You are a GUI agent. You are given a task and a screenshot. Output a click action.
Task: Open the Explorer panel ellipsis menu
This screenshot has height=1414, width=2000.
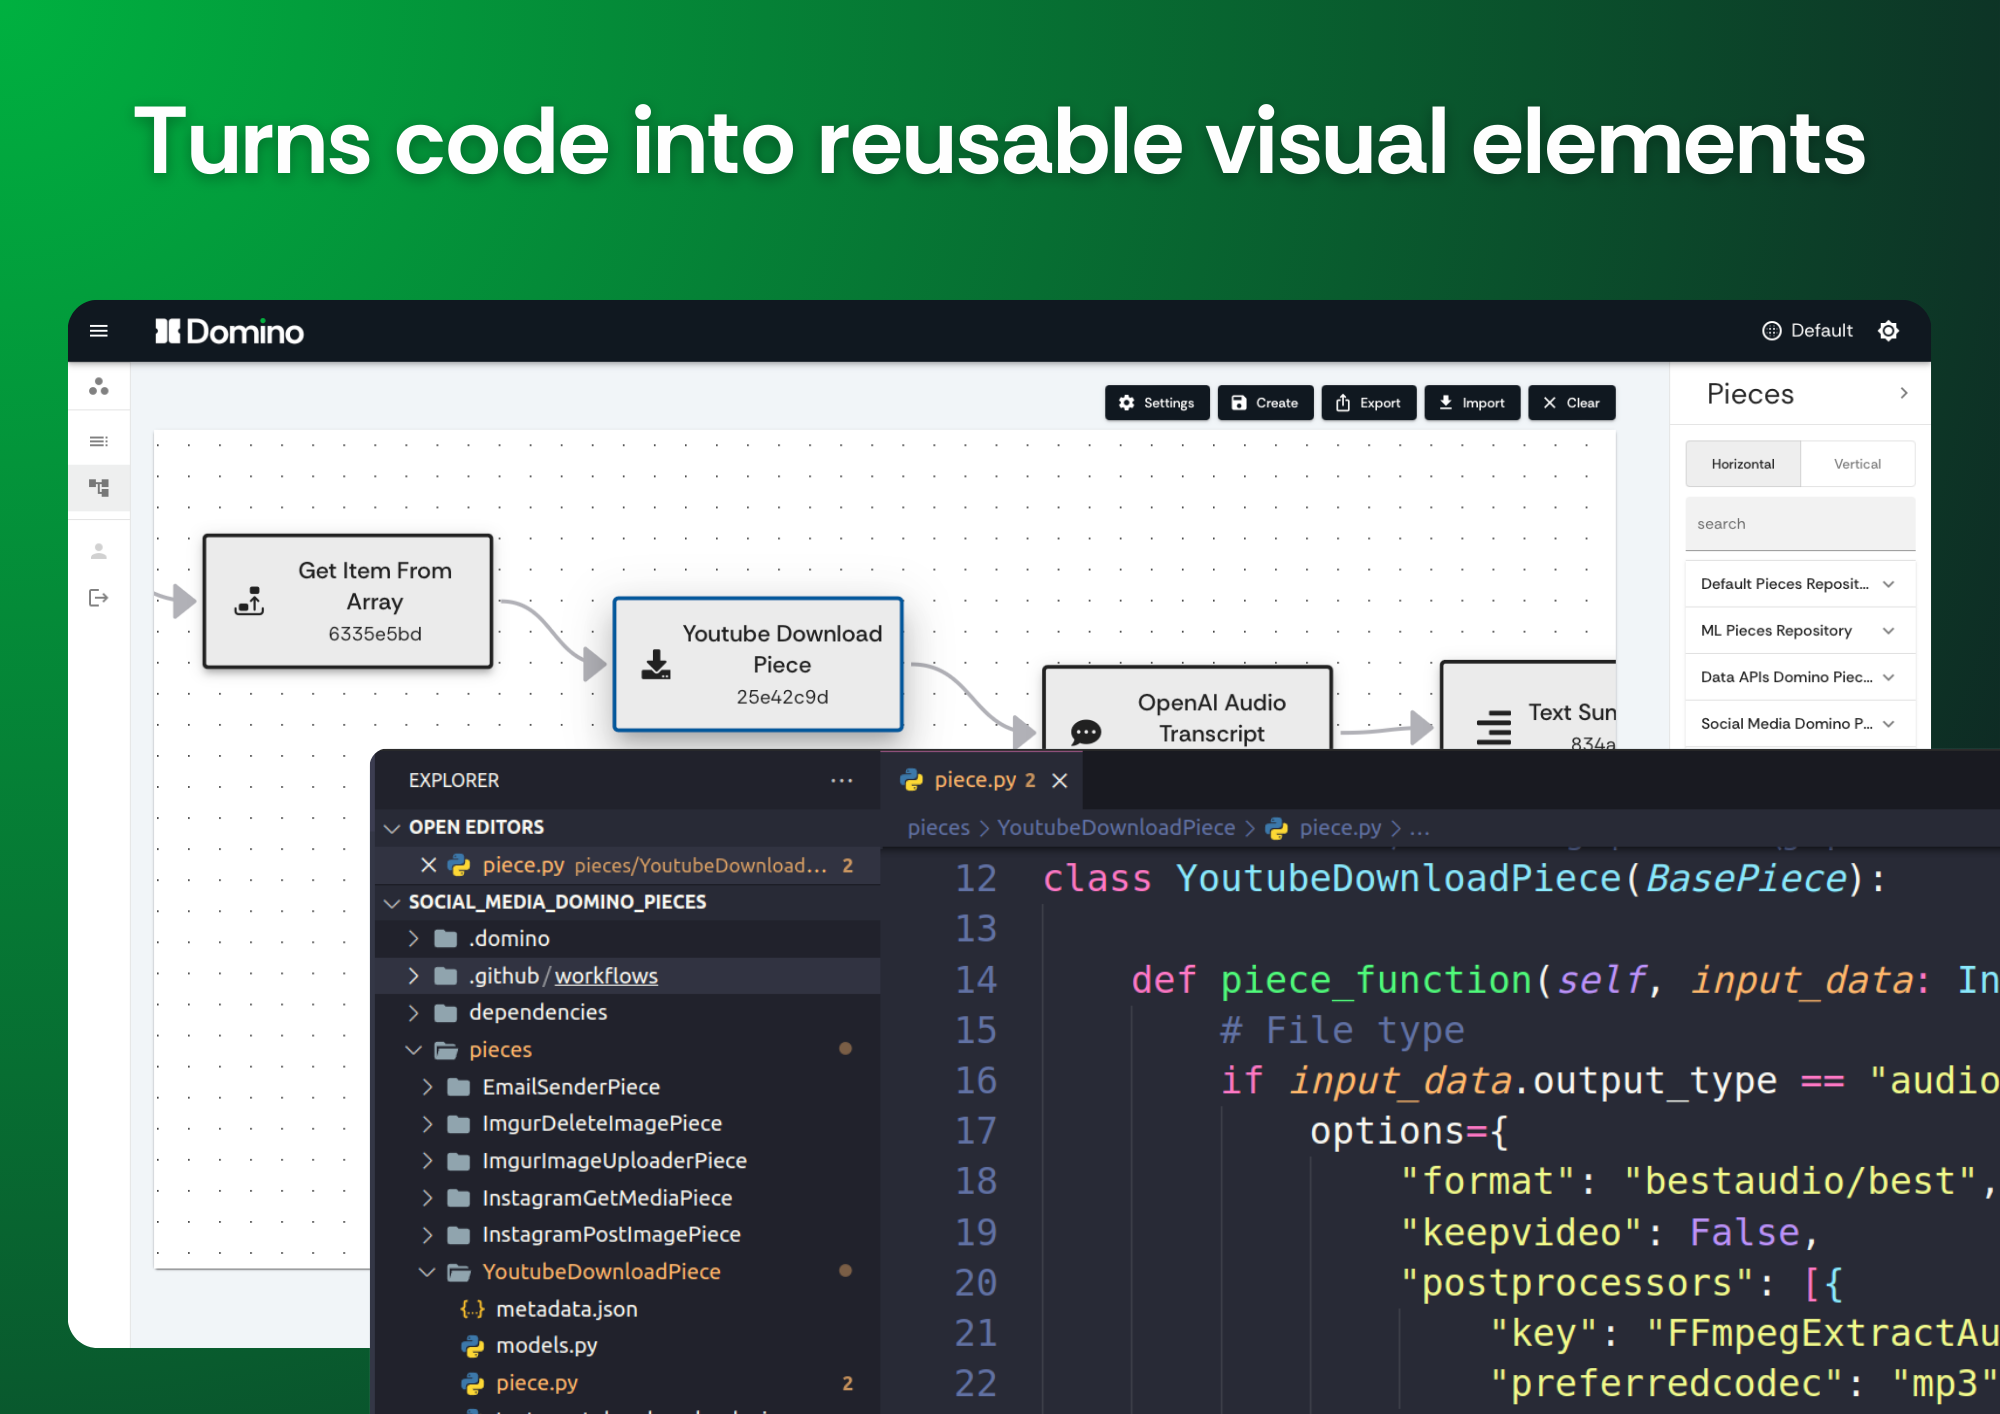coord(841,780)
